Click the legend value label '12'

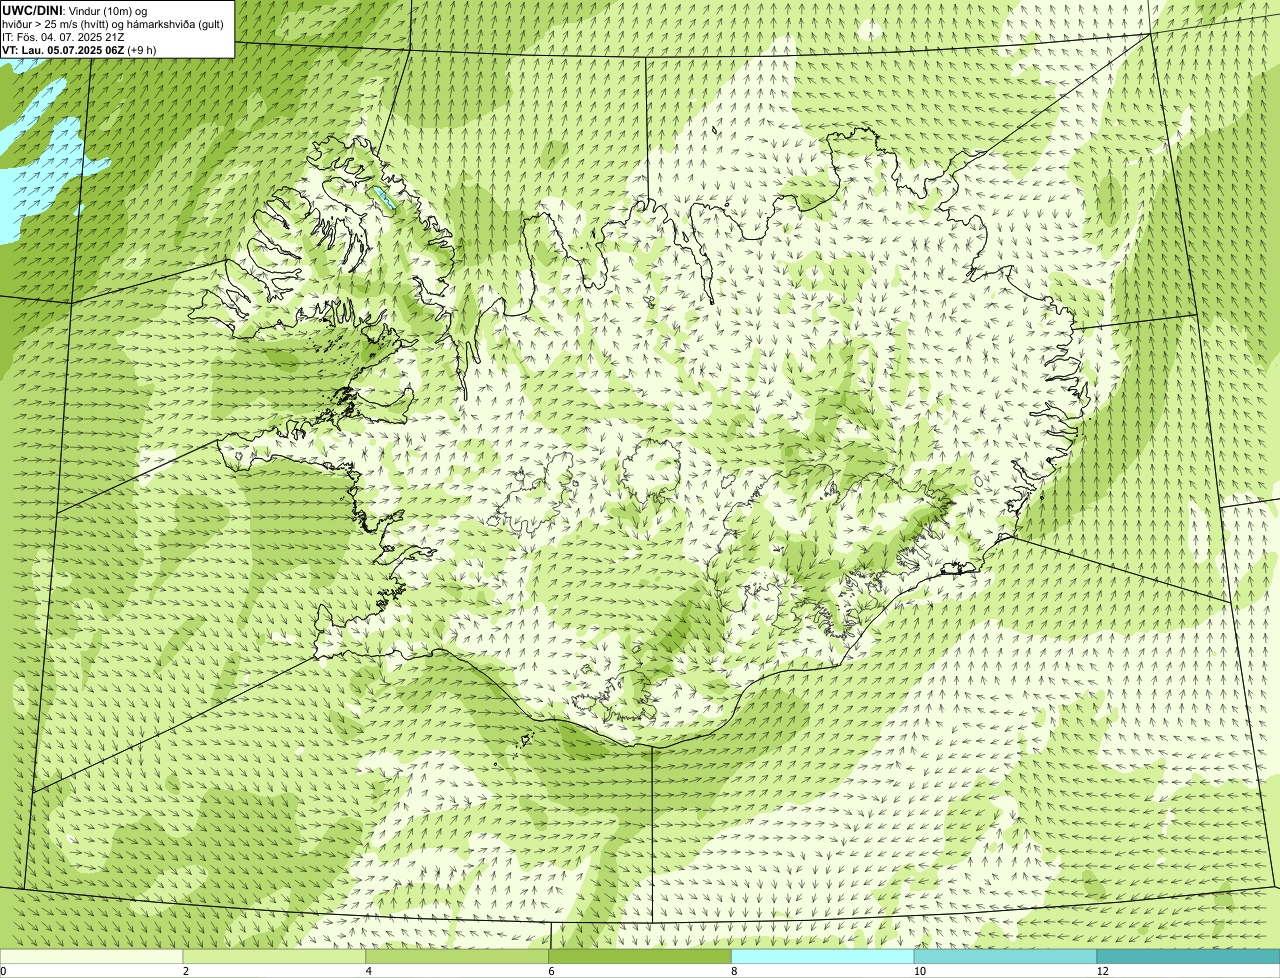(x=1102, y=971)
